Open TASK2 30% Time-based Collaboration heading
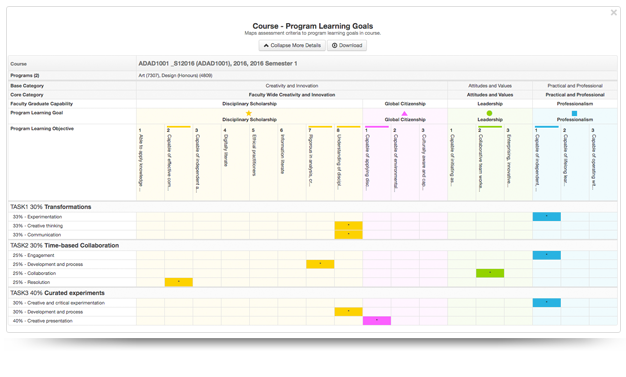Image resolution: width=626 pixels, height=377 pixels. (65, 245)
